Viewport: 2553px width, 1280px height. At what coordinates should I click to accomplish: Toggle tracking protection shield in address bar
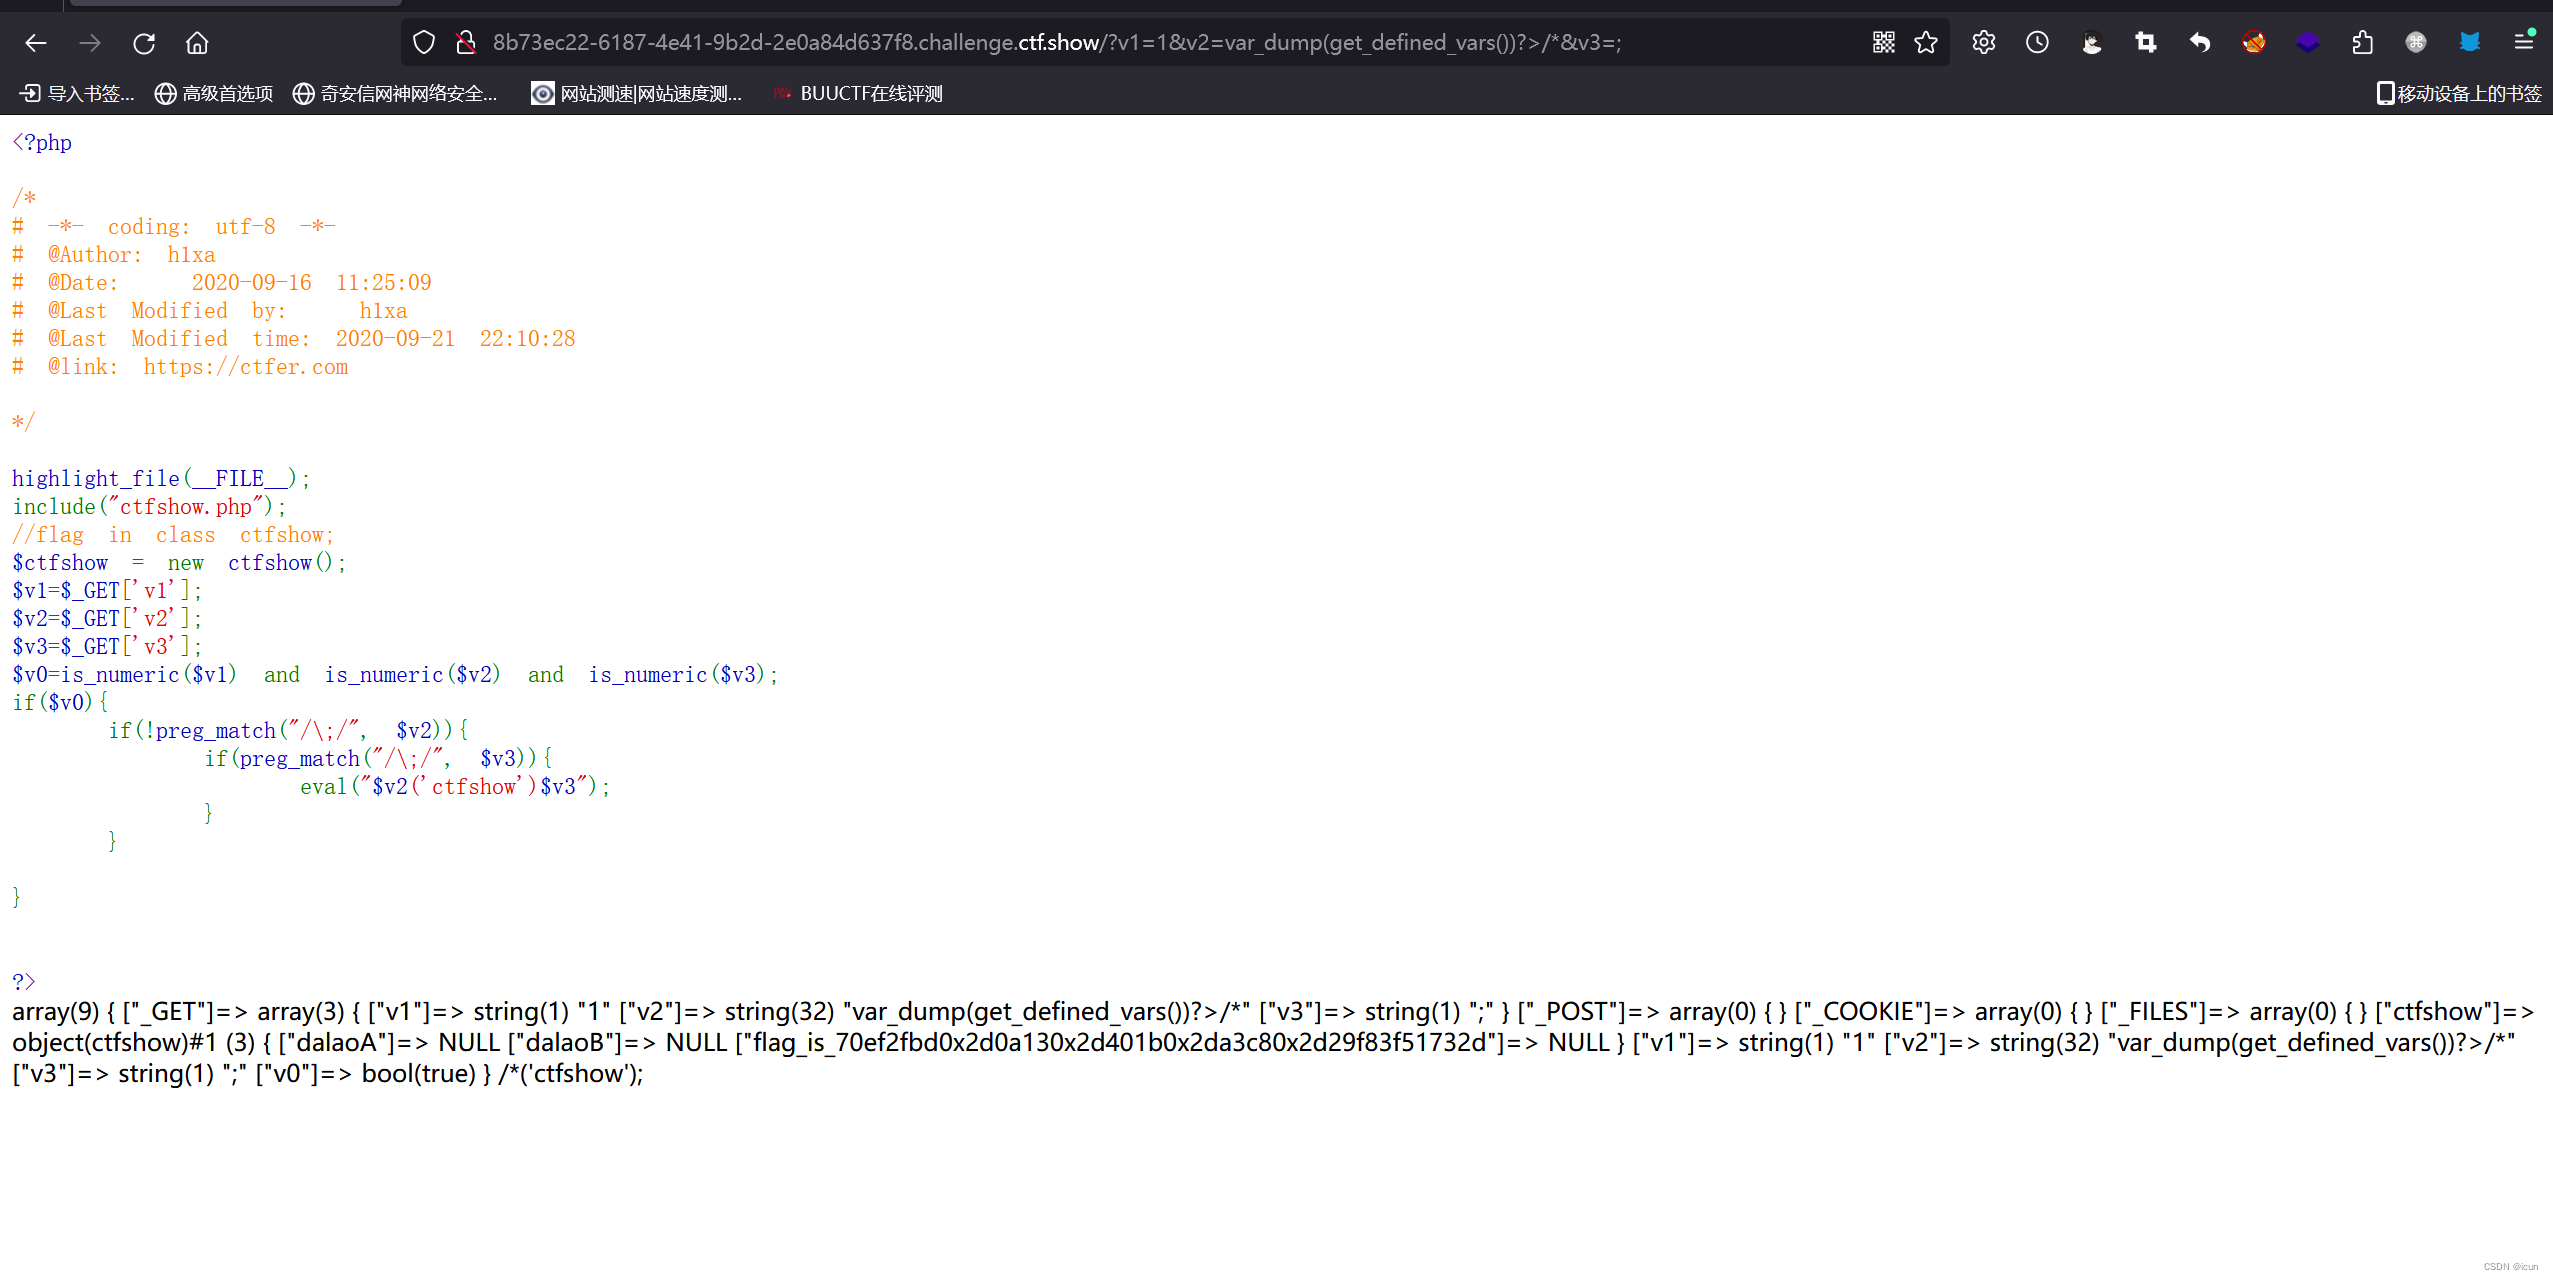(424, 42)
